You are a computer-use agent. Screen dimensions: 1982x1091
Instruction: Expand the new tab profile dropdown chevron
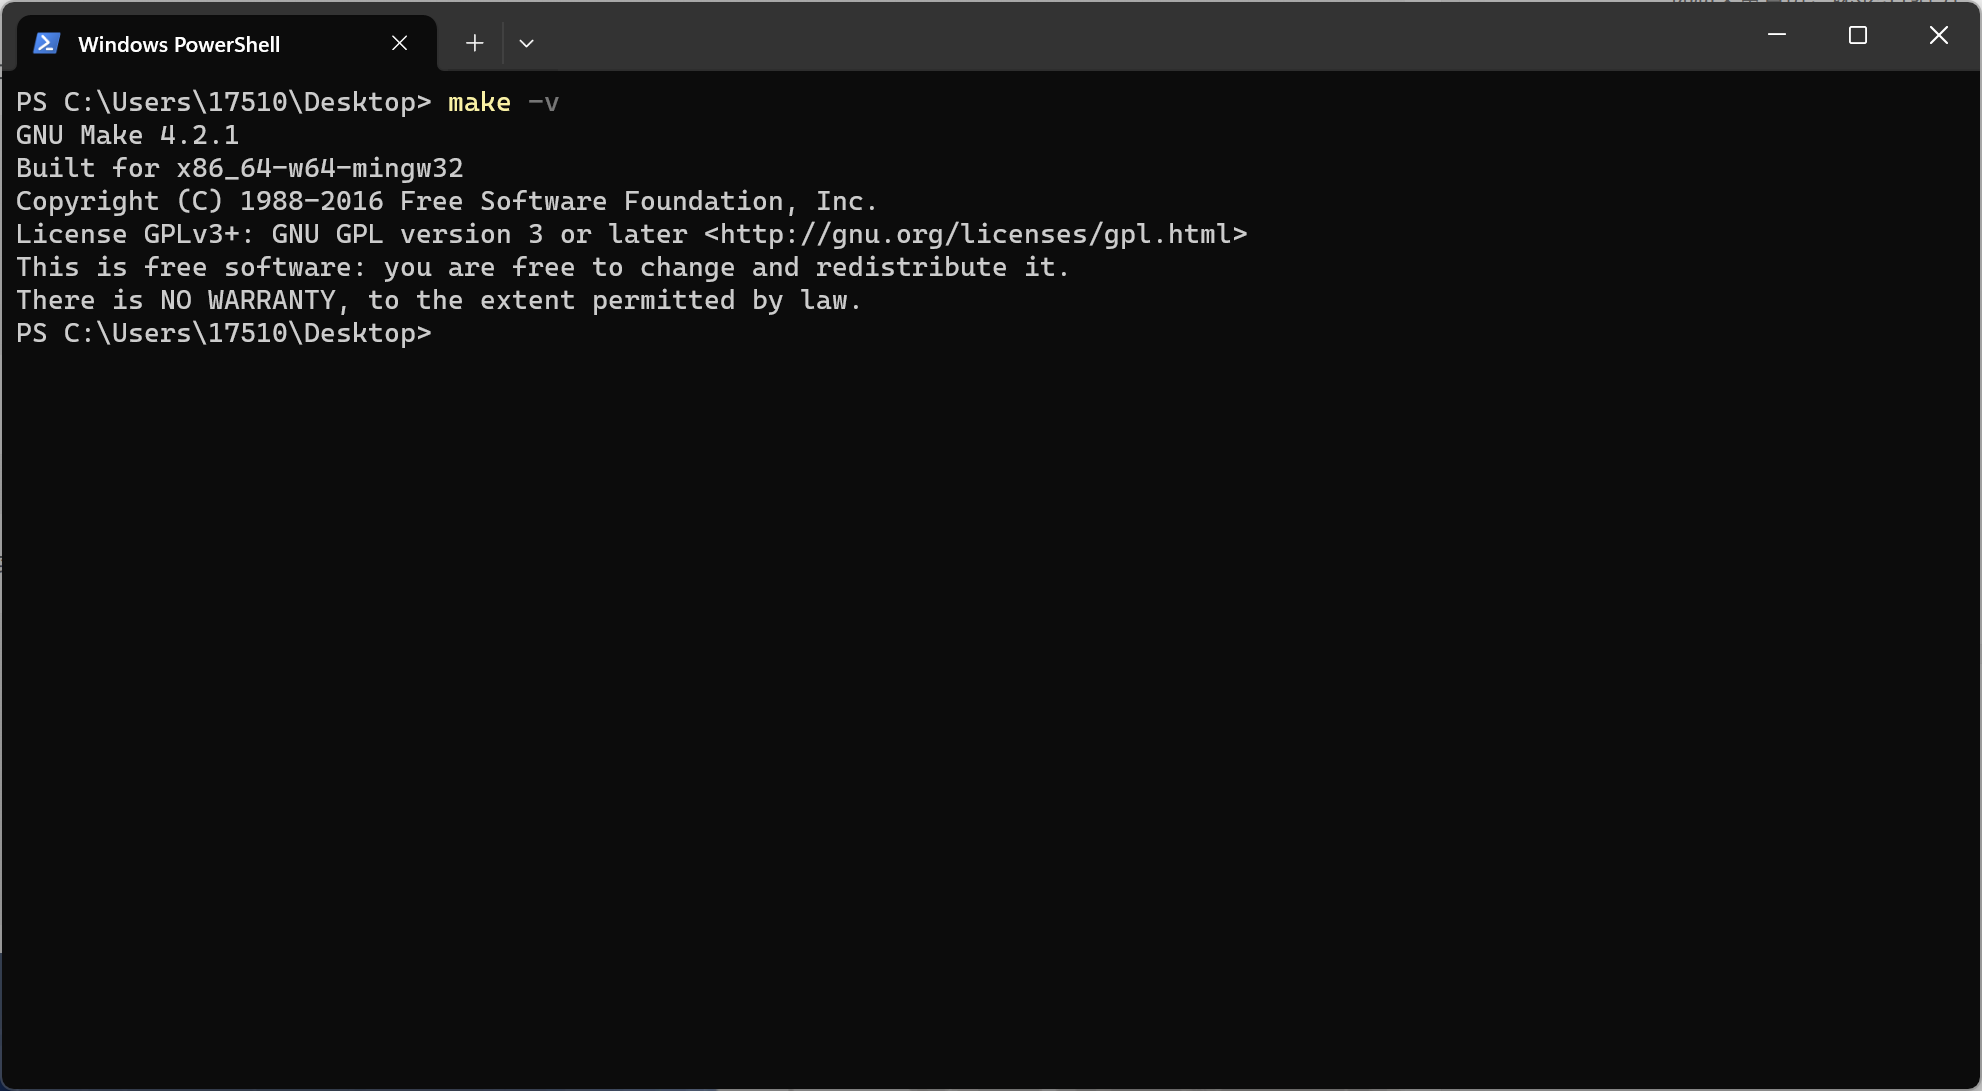click(x=527, y=43)
